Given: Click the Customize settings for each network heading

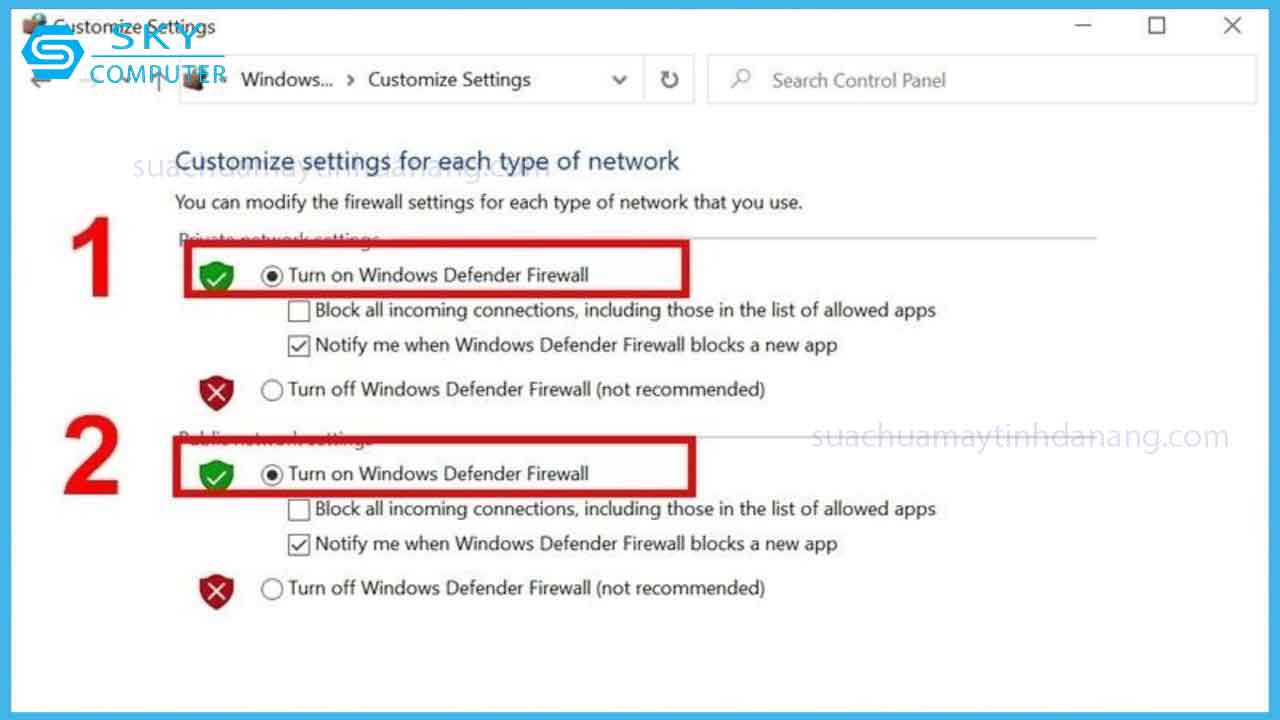Looking at the screenshot, I should (x=428, y=161).
